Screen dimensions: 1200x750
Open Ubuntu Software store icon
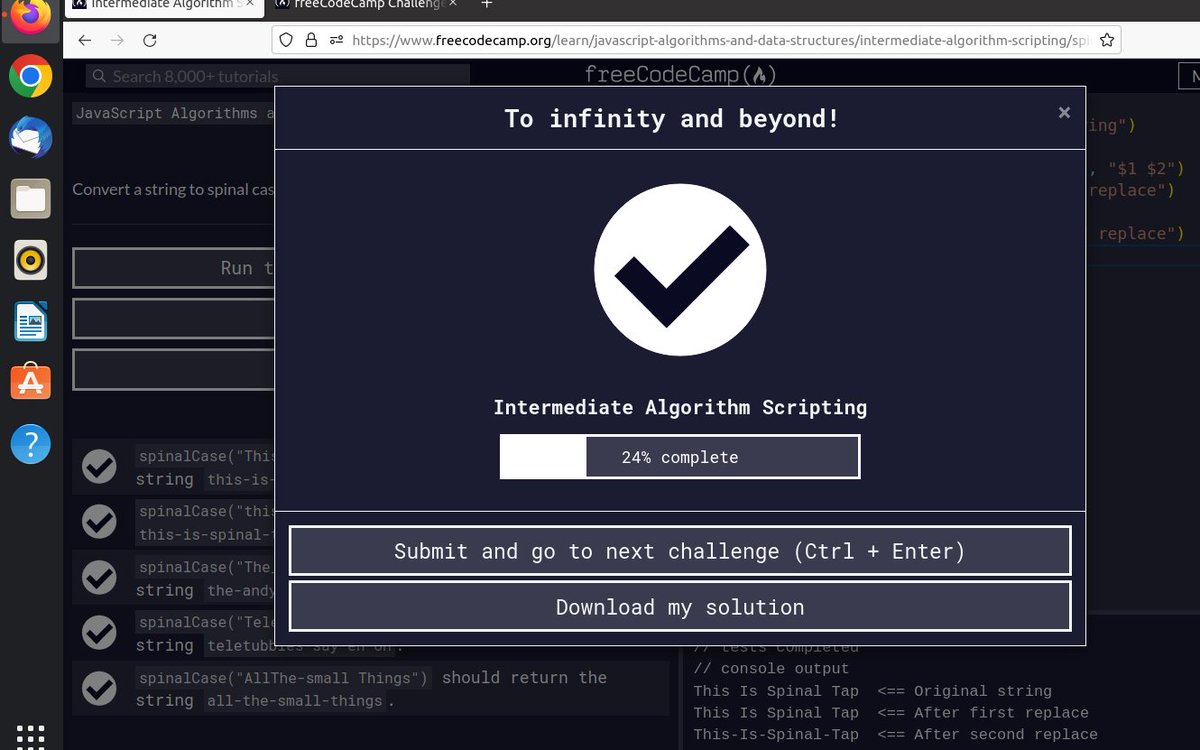point(31,382)
